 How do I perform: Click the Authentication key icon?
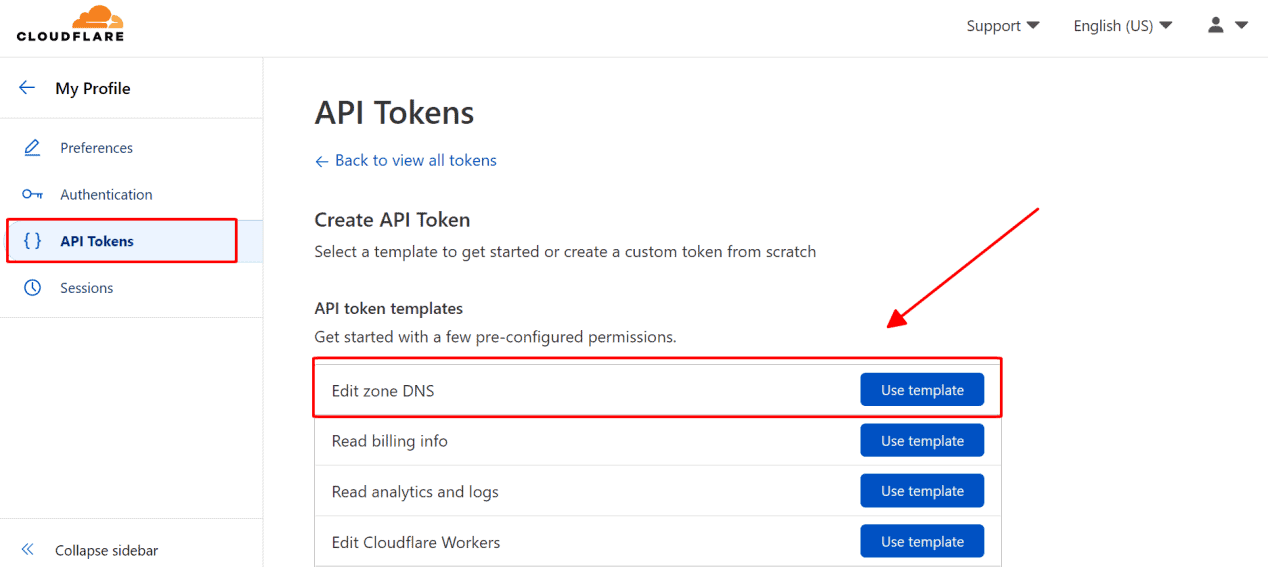(x=32, y=195)
